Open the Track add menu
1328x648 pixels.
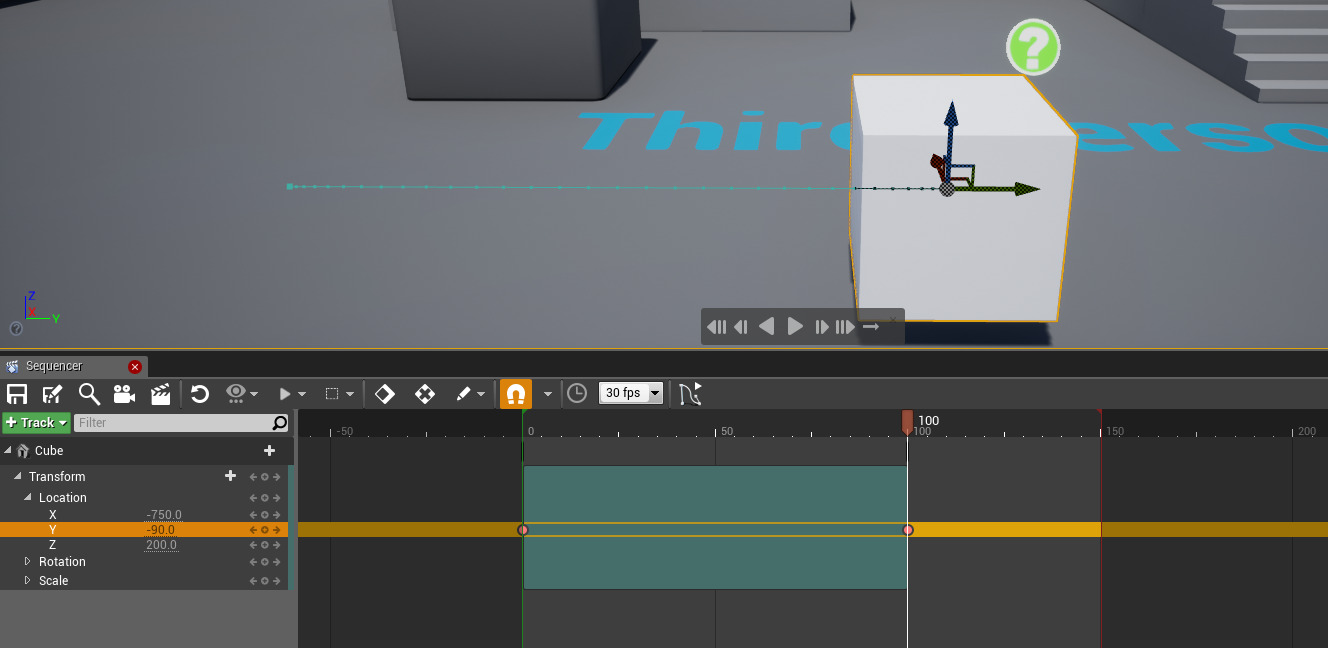[36, 422]
